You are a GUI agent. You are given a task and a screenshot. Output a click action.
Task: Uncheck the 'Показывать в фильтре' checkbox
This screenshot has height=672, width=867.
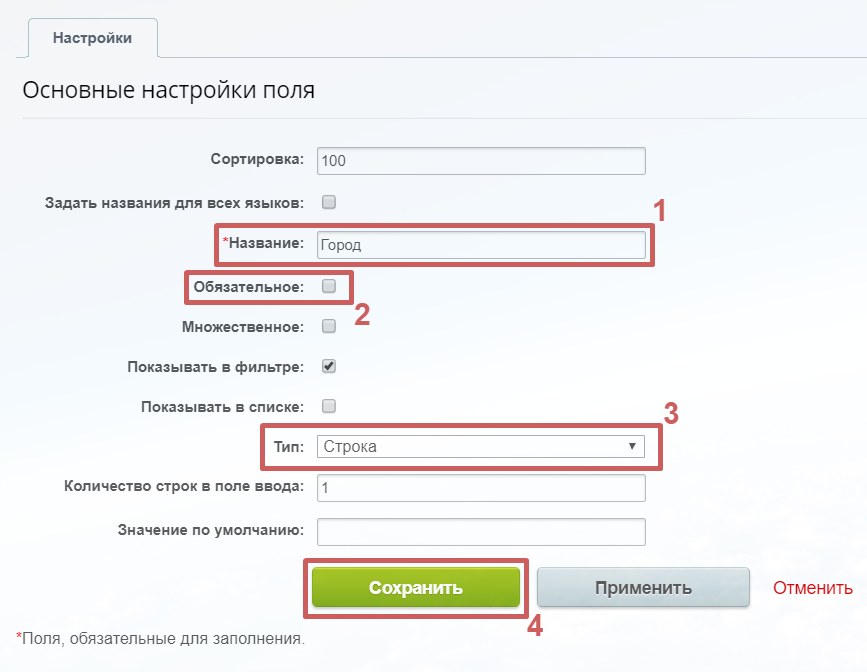(x=329, y=366)
